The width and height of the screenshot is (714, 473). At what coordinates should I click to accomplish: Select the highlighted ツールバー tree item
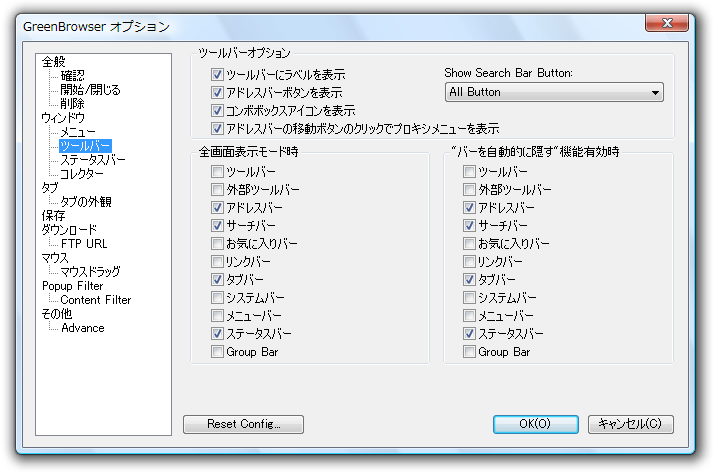pos(85,146)
